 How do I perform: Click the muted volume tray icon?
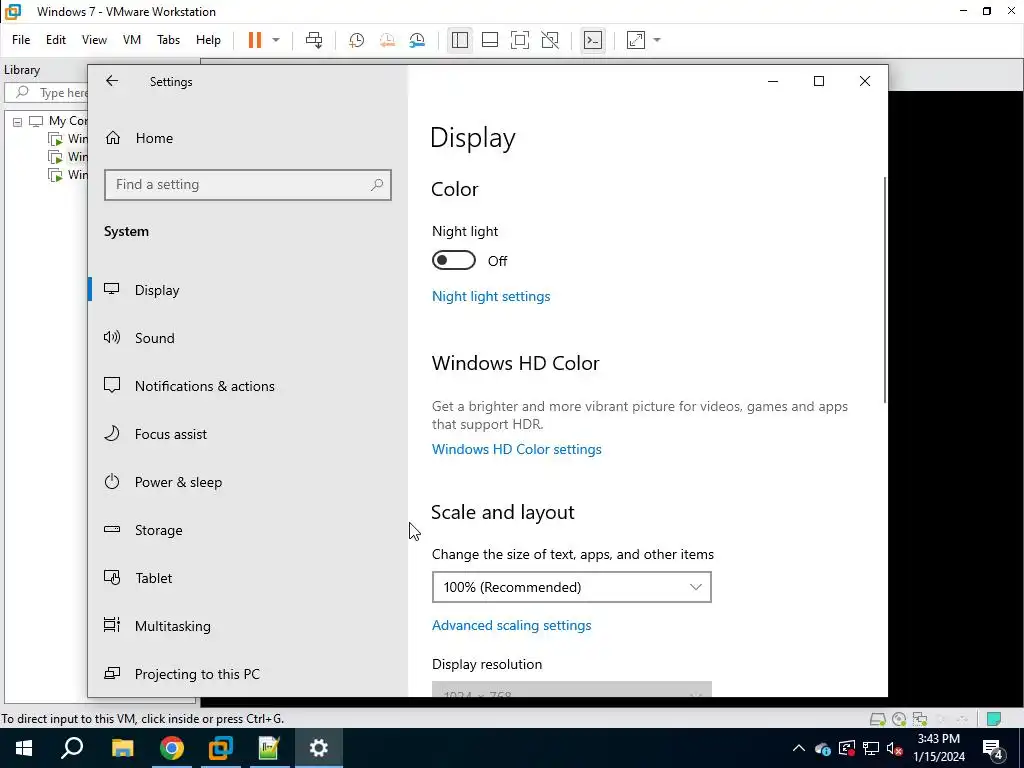895,748
